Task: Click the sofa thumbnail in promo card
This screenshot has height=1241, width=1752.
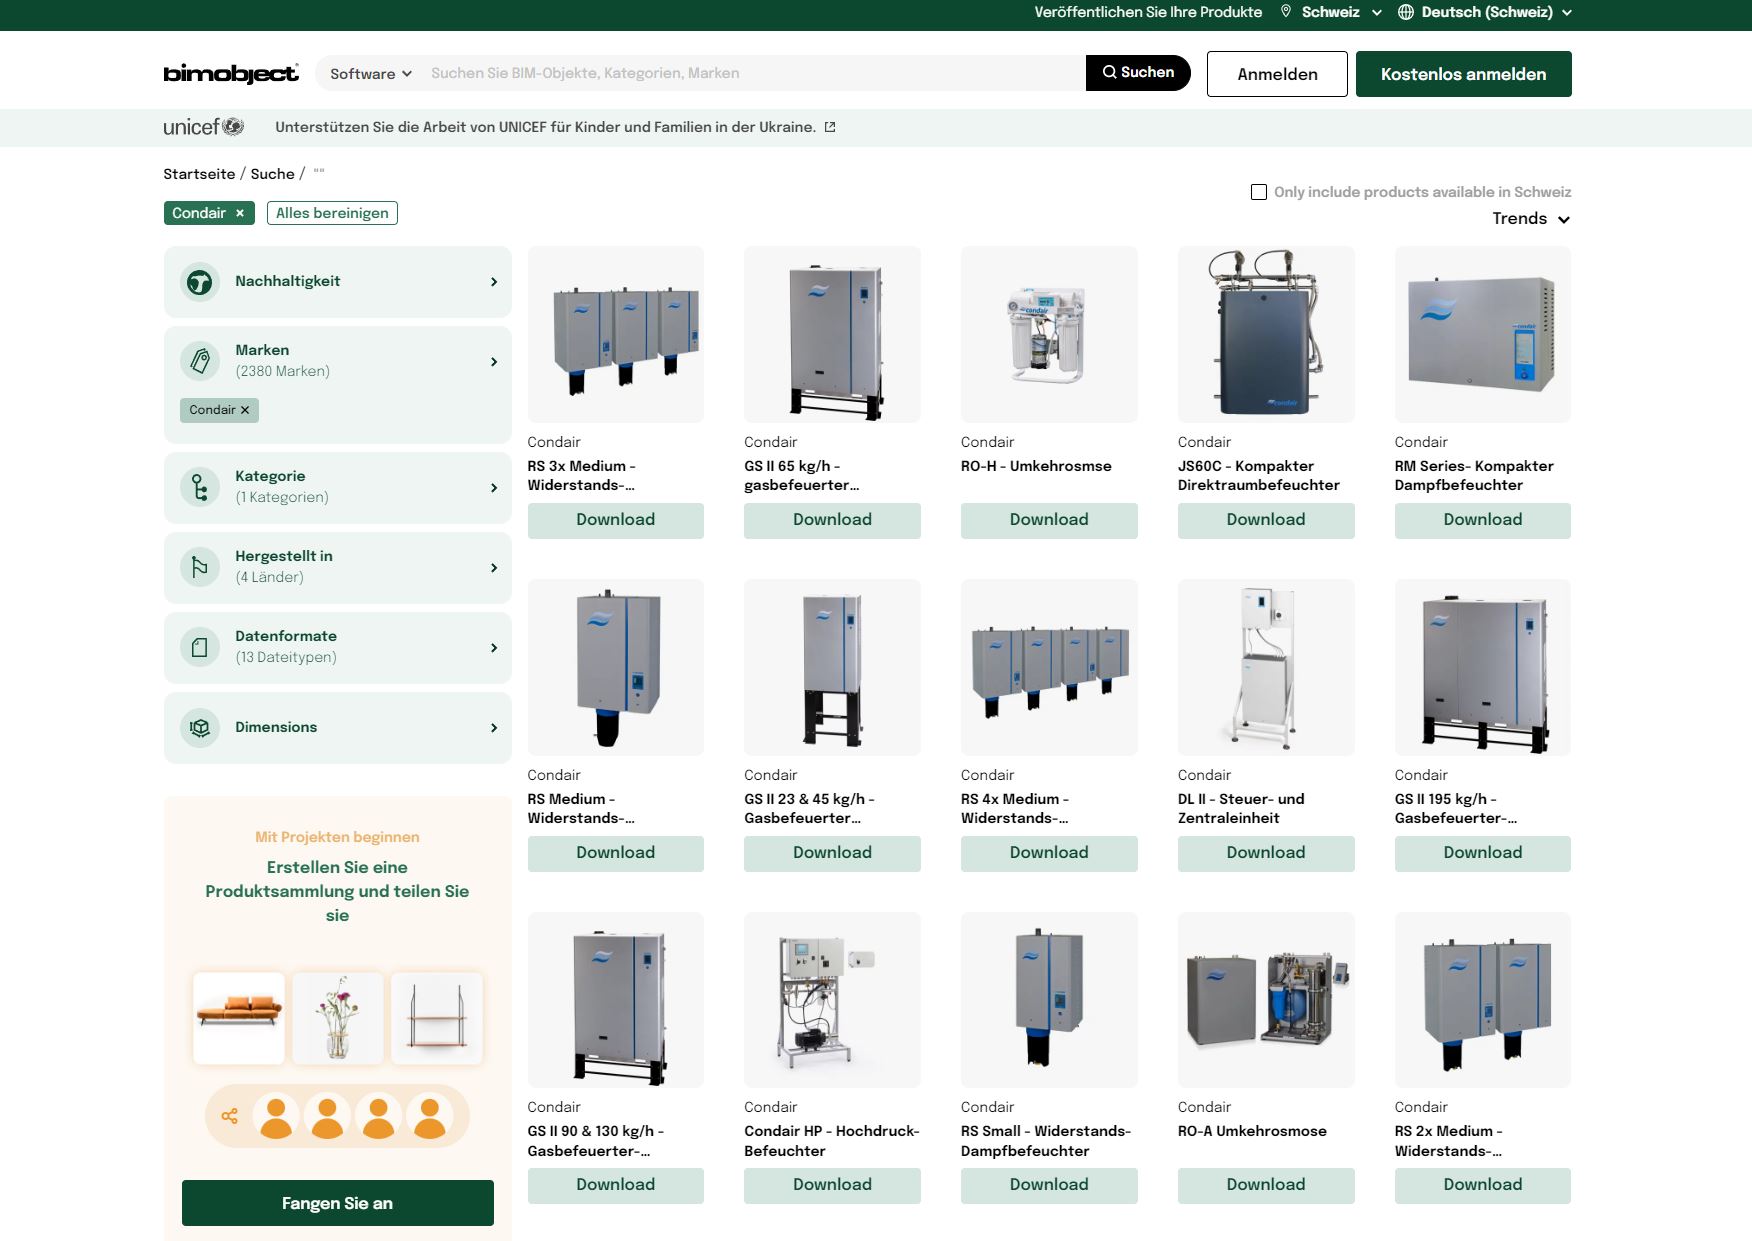Action: pos(239,1018)
